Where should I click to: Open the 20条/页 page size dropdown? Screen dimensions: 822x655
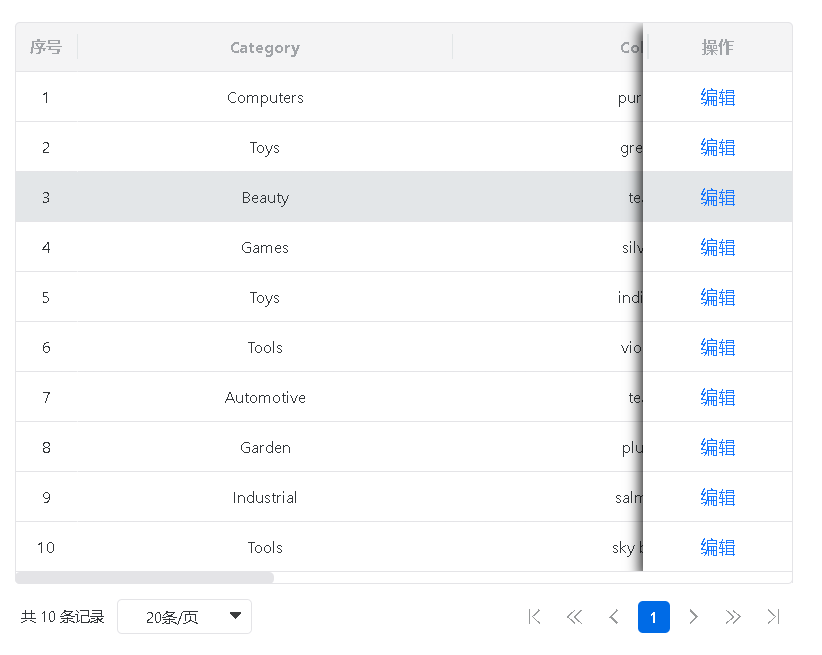[184, 617]
